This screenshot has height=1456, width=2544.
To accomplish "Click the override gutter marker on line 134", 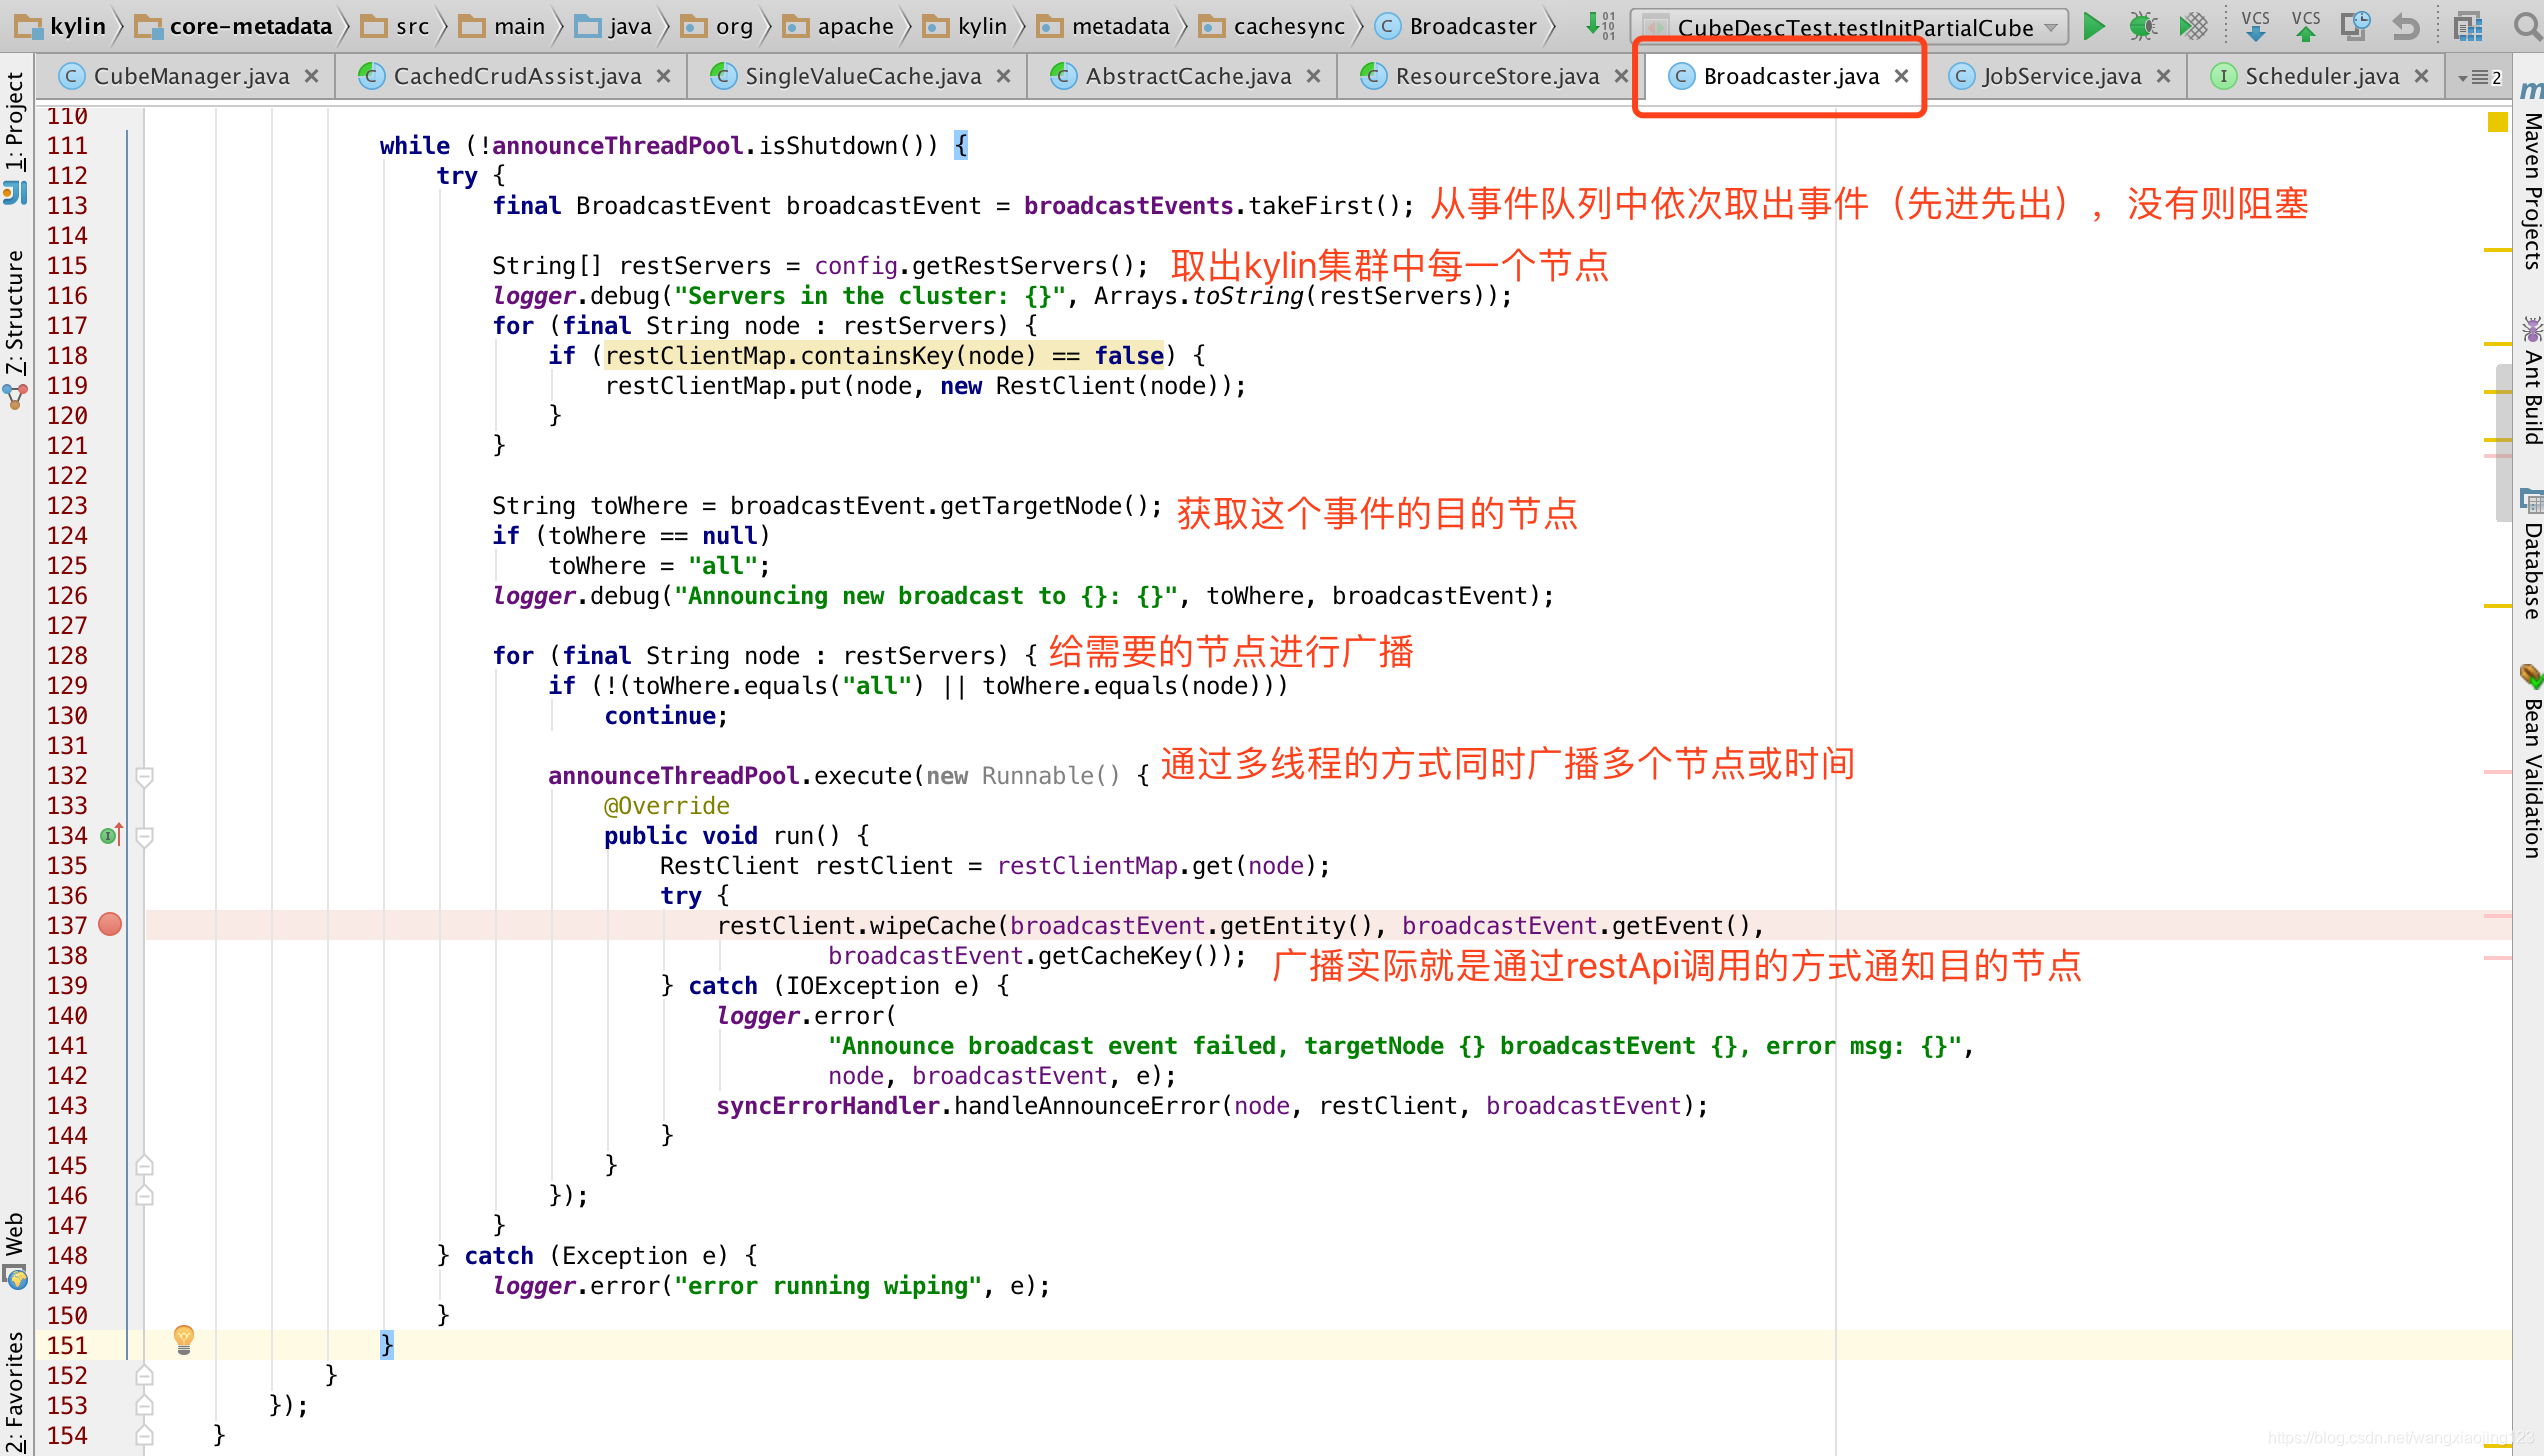I will (x=111, y=835).
